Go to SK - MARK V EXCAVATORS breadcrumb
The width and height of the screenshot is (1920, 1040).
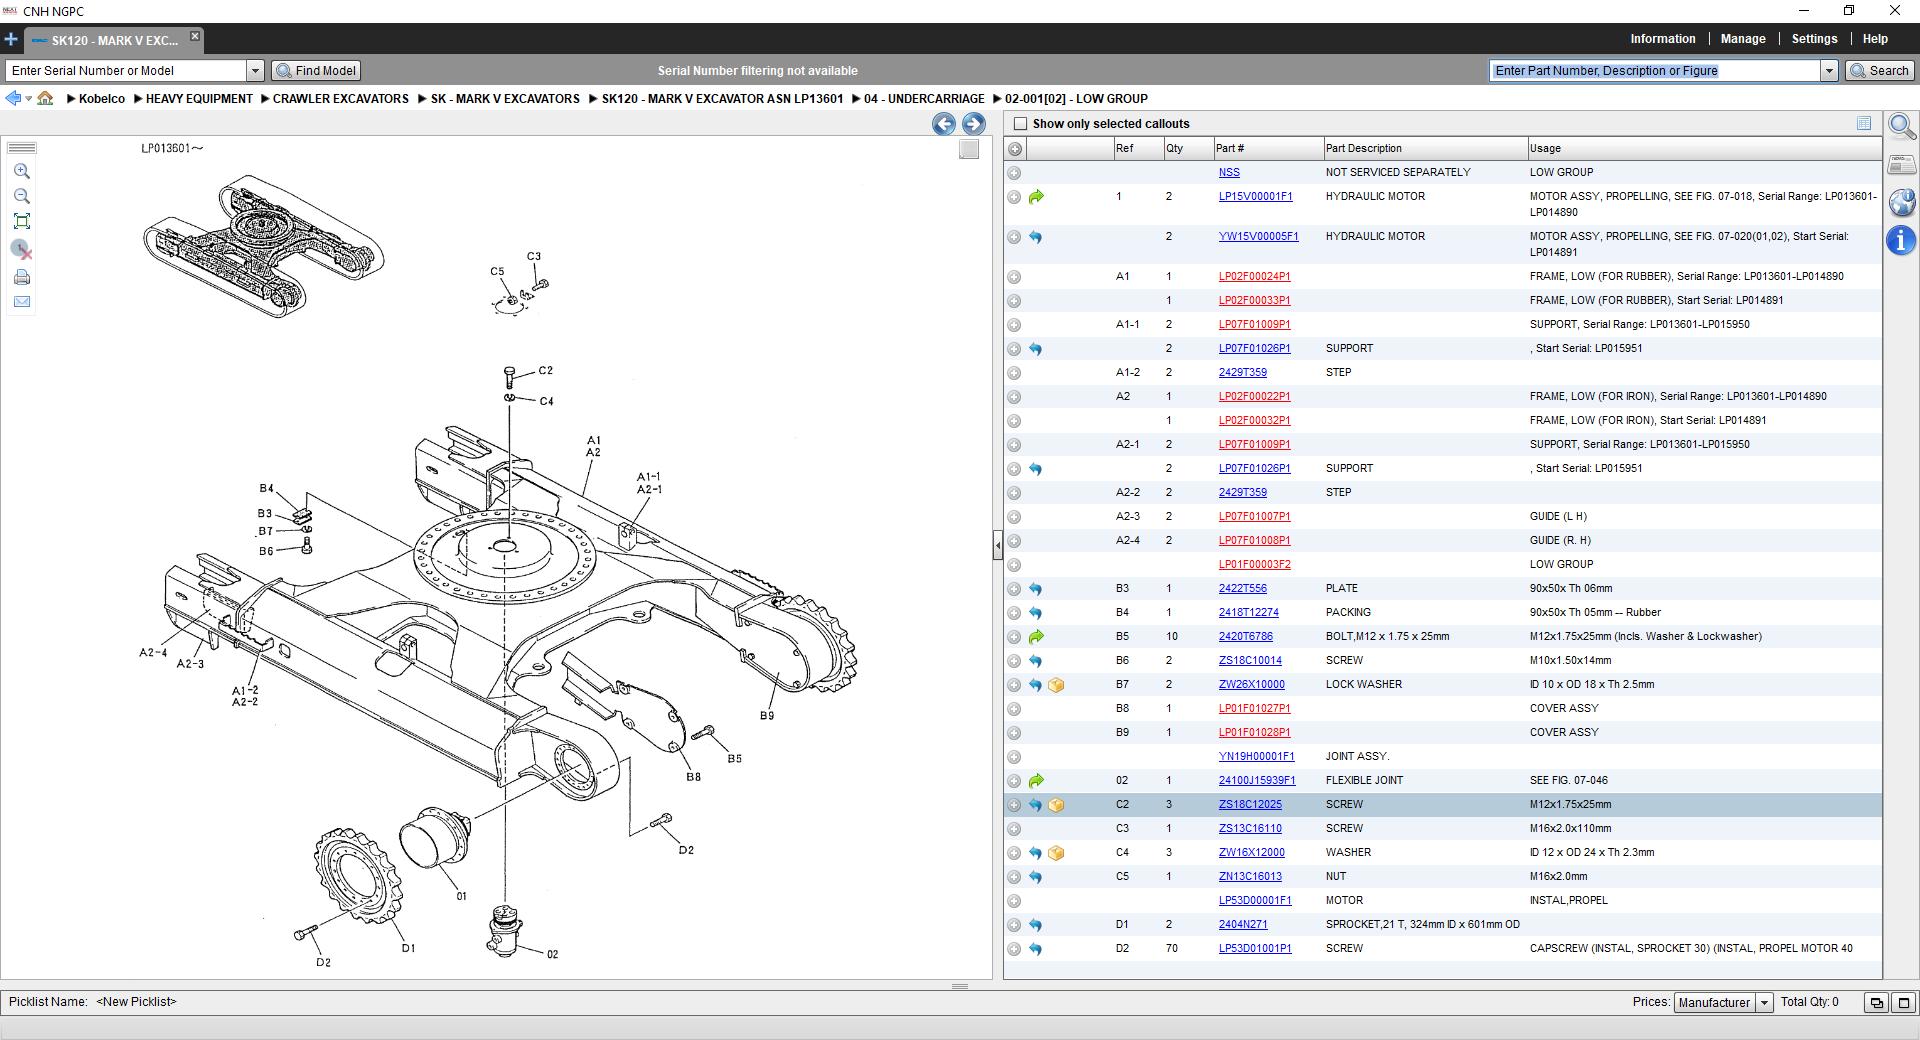505,99
